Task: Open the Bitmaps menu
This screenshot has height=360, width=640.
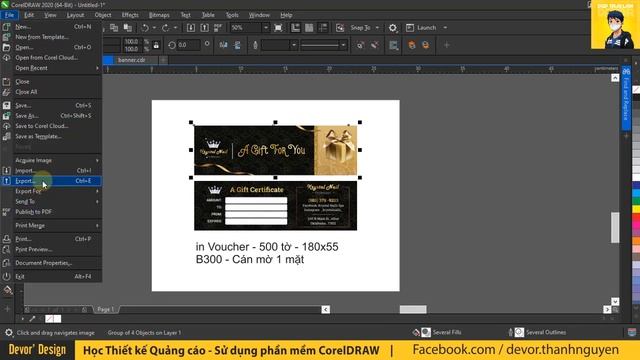Action: 159,15
